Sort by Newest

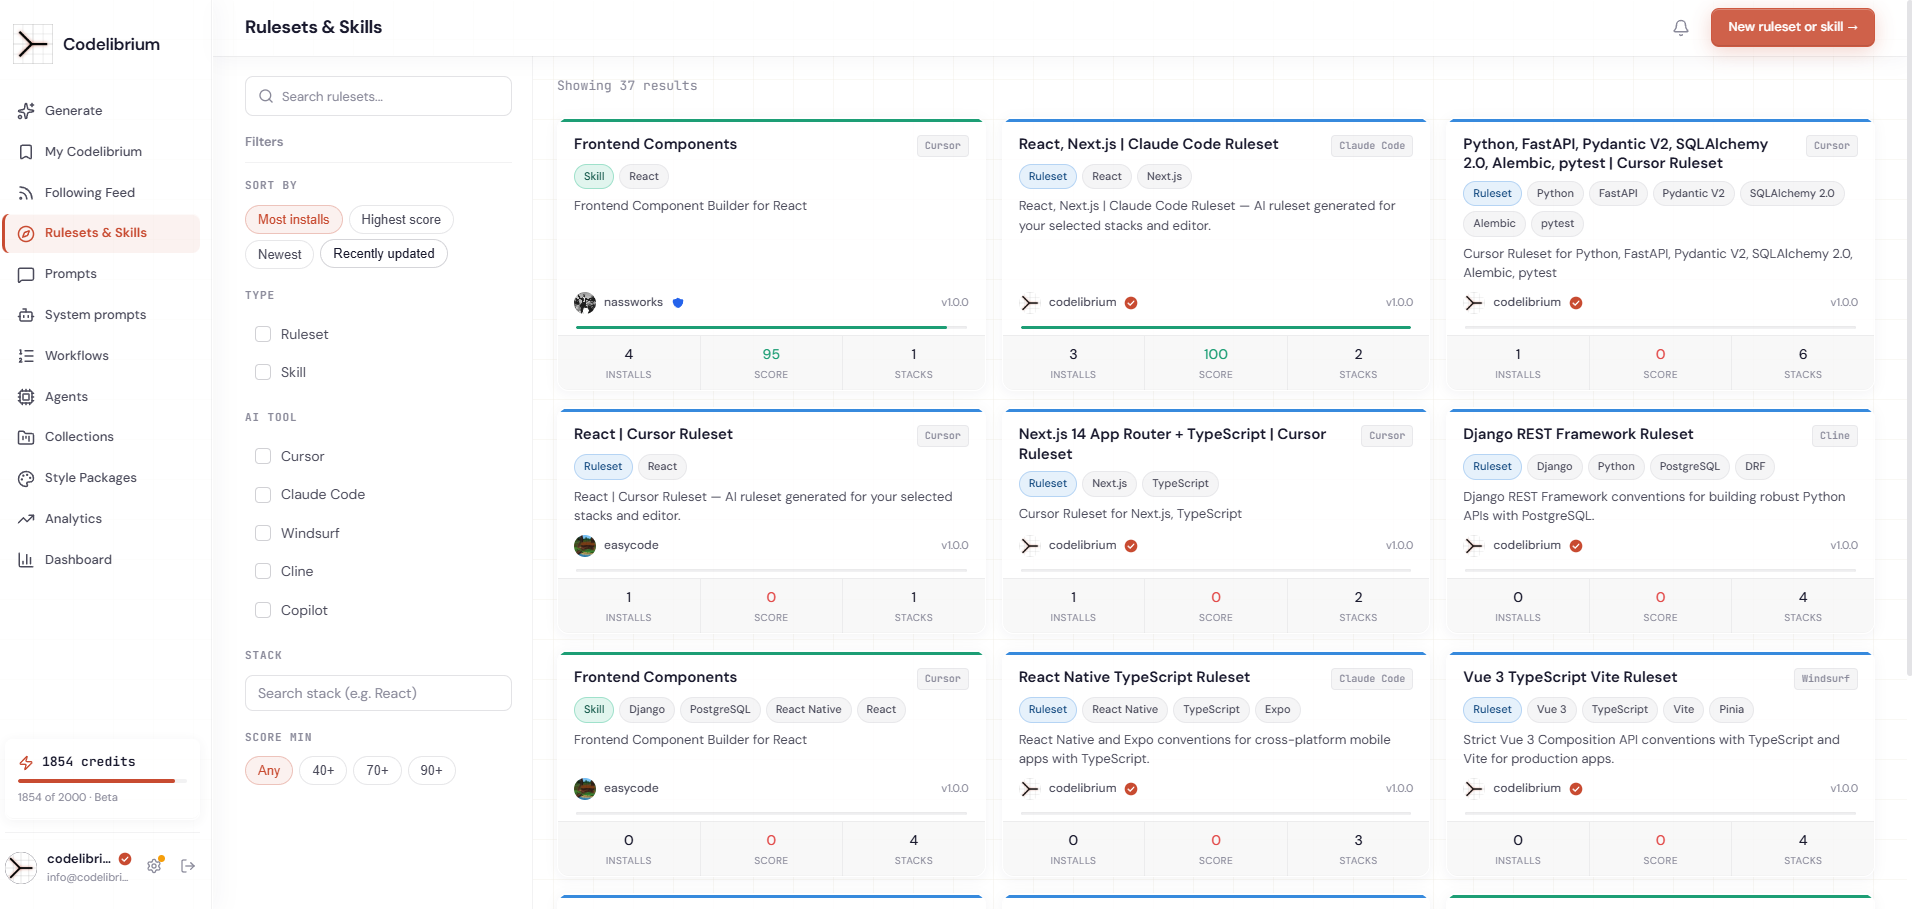pyautogui.click(x=280, y=254)
